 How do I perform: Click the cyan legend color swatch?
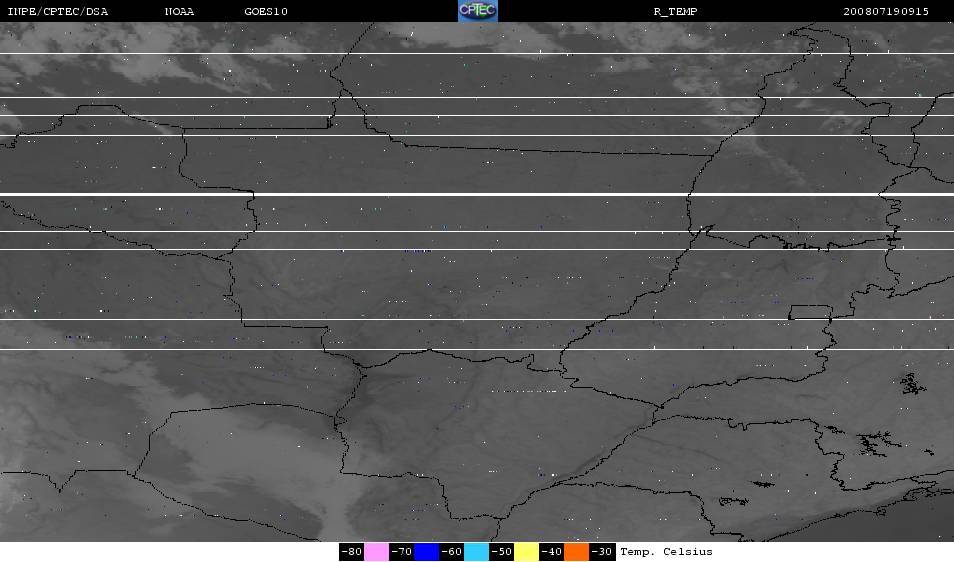click(x=476, y=552)
